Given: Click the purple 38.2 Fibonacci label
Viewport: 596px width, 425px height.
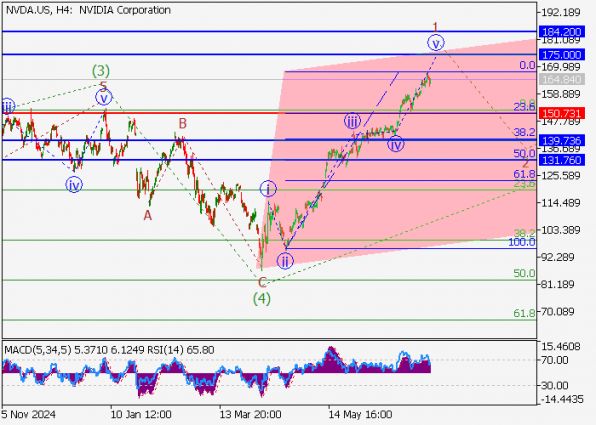Looking at the screenshot, I should [525, 132].
